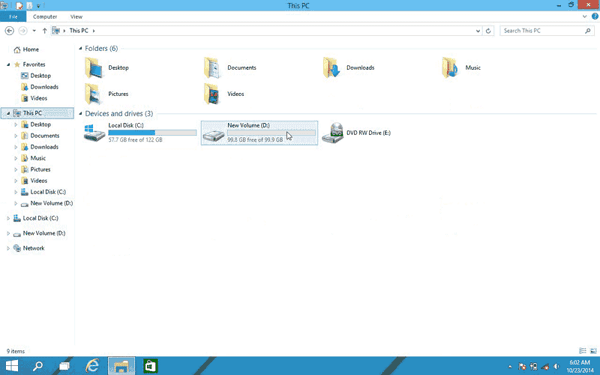Open Search from the taskbar
Screen dimensions: 600x375
[x=38, y=366]
